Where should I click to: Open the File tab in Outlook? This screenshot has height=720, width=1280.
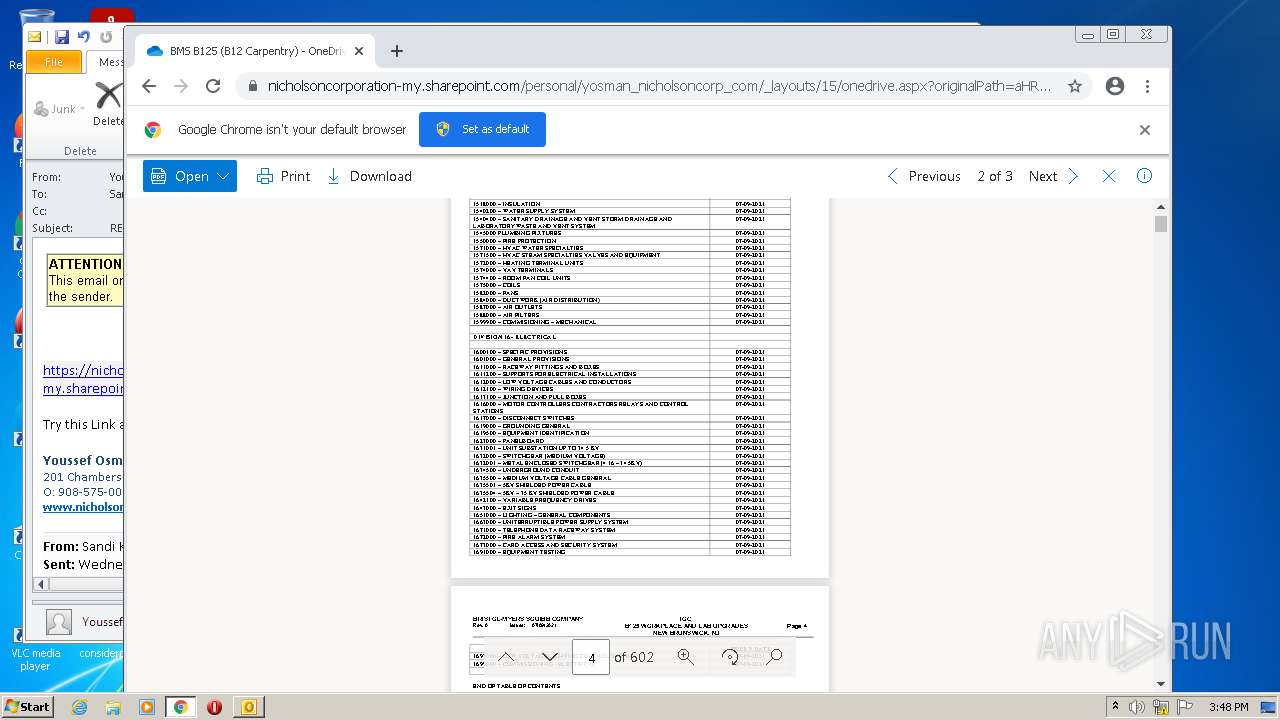click(x=54, y=62)
